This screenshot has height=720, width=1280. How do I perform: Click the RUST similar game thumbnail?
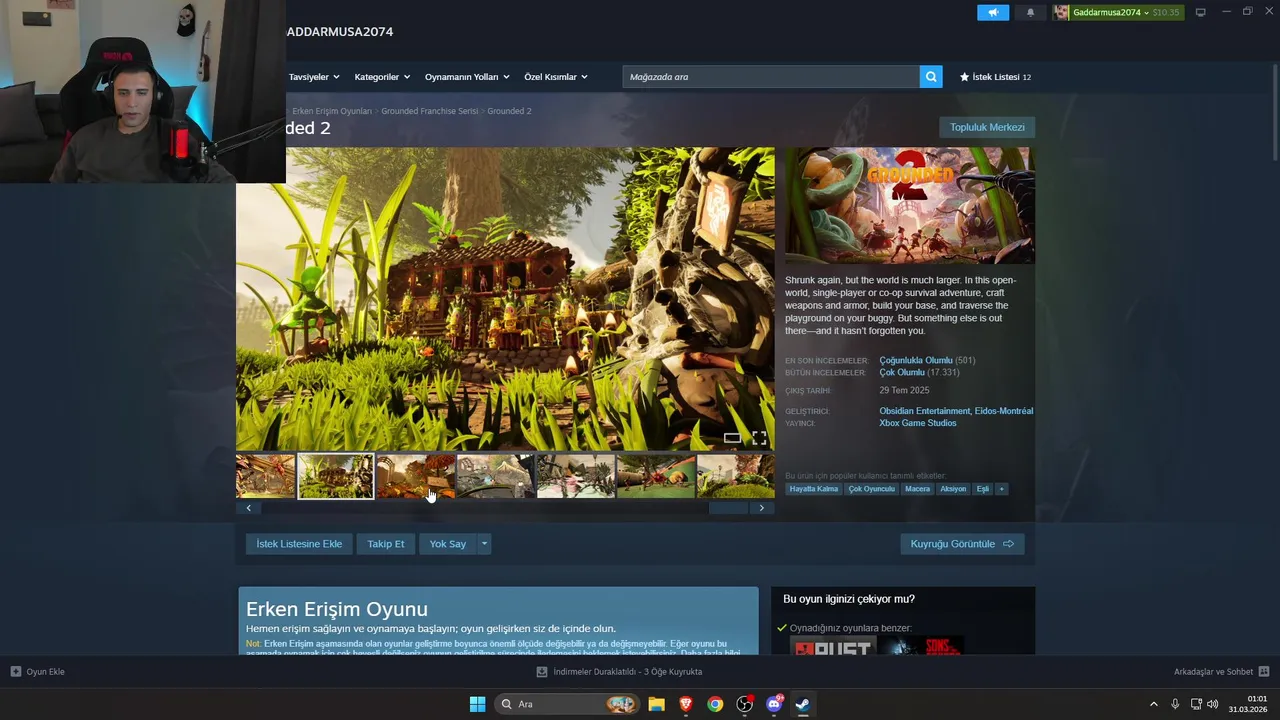point(833,646)
